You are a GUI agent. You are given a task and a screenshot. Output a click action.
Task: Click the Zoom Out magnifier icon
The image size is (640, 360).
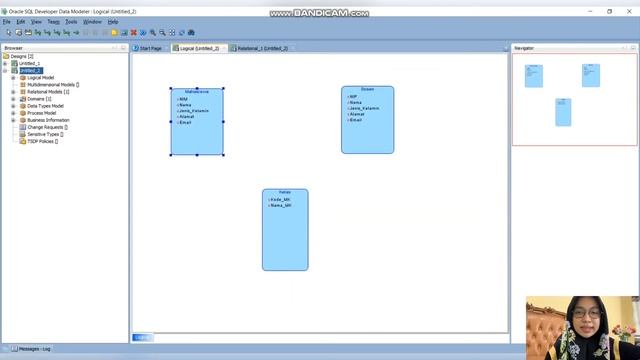tap(162, 33)
